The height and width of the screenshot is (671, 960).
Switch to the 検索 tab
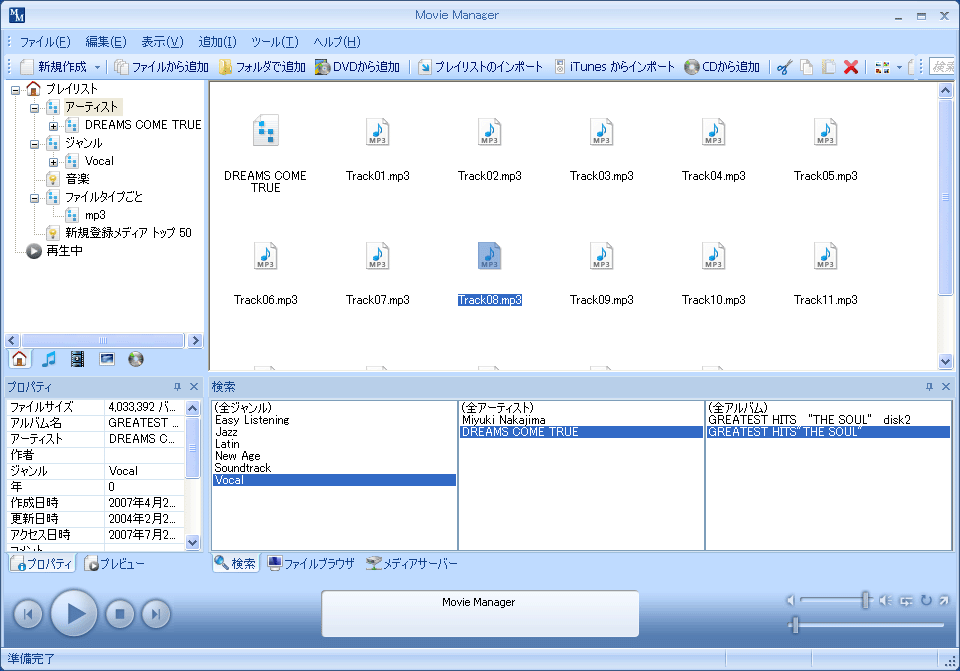tap(236, 563)
